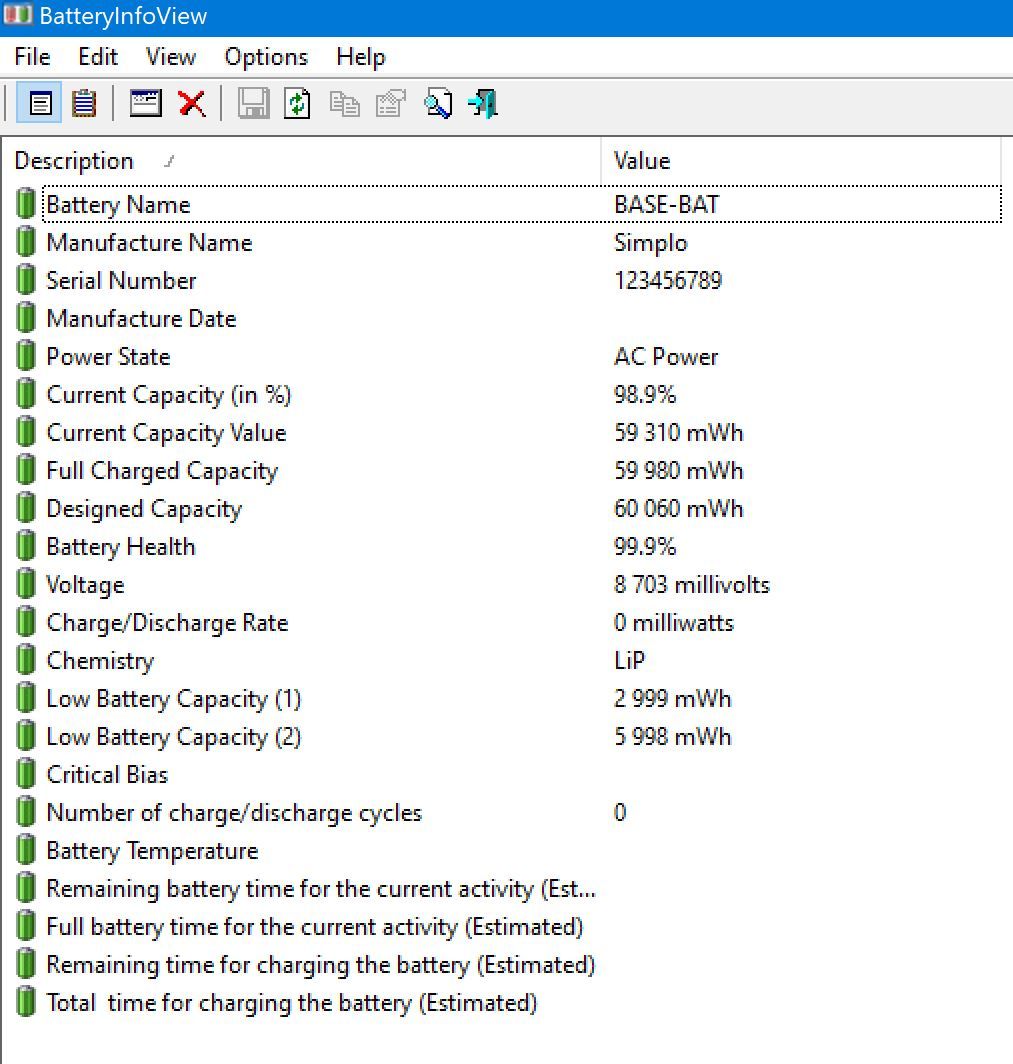Select the Battery Health row text
This screenshot has width=1013, height=1064.
[x=121, y=547]
